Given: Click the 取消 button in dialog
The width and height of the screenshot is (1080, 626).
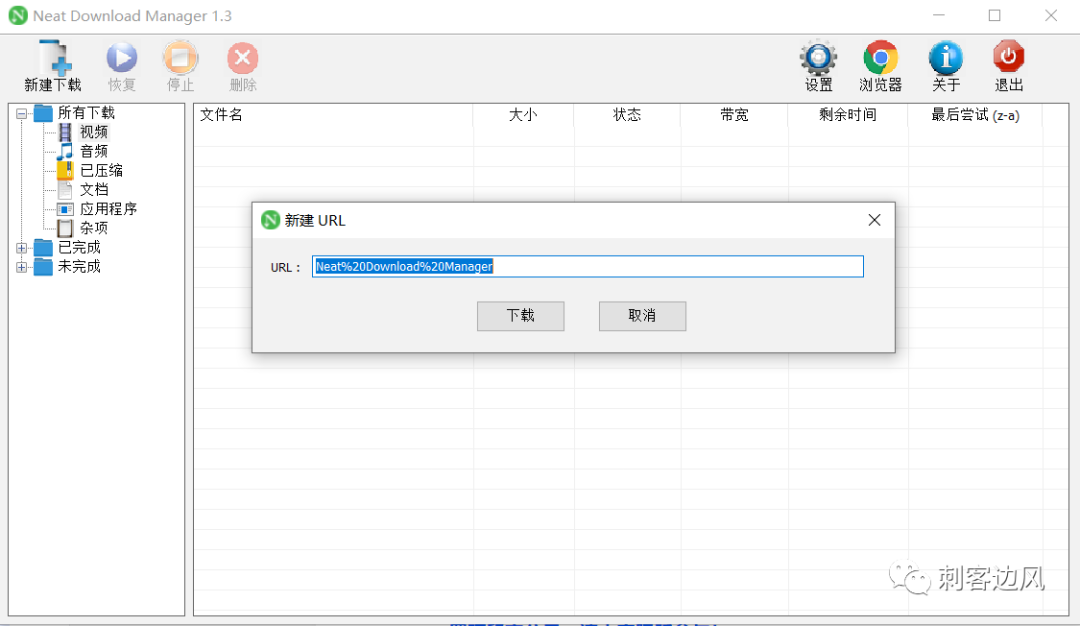Looking at the screenshot, I should [642, 315].
